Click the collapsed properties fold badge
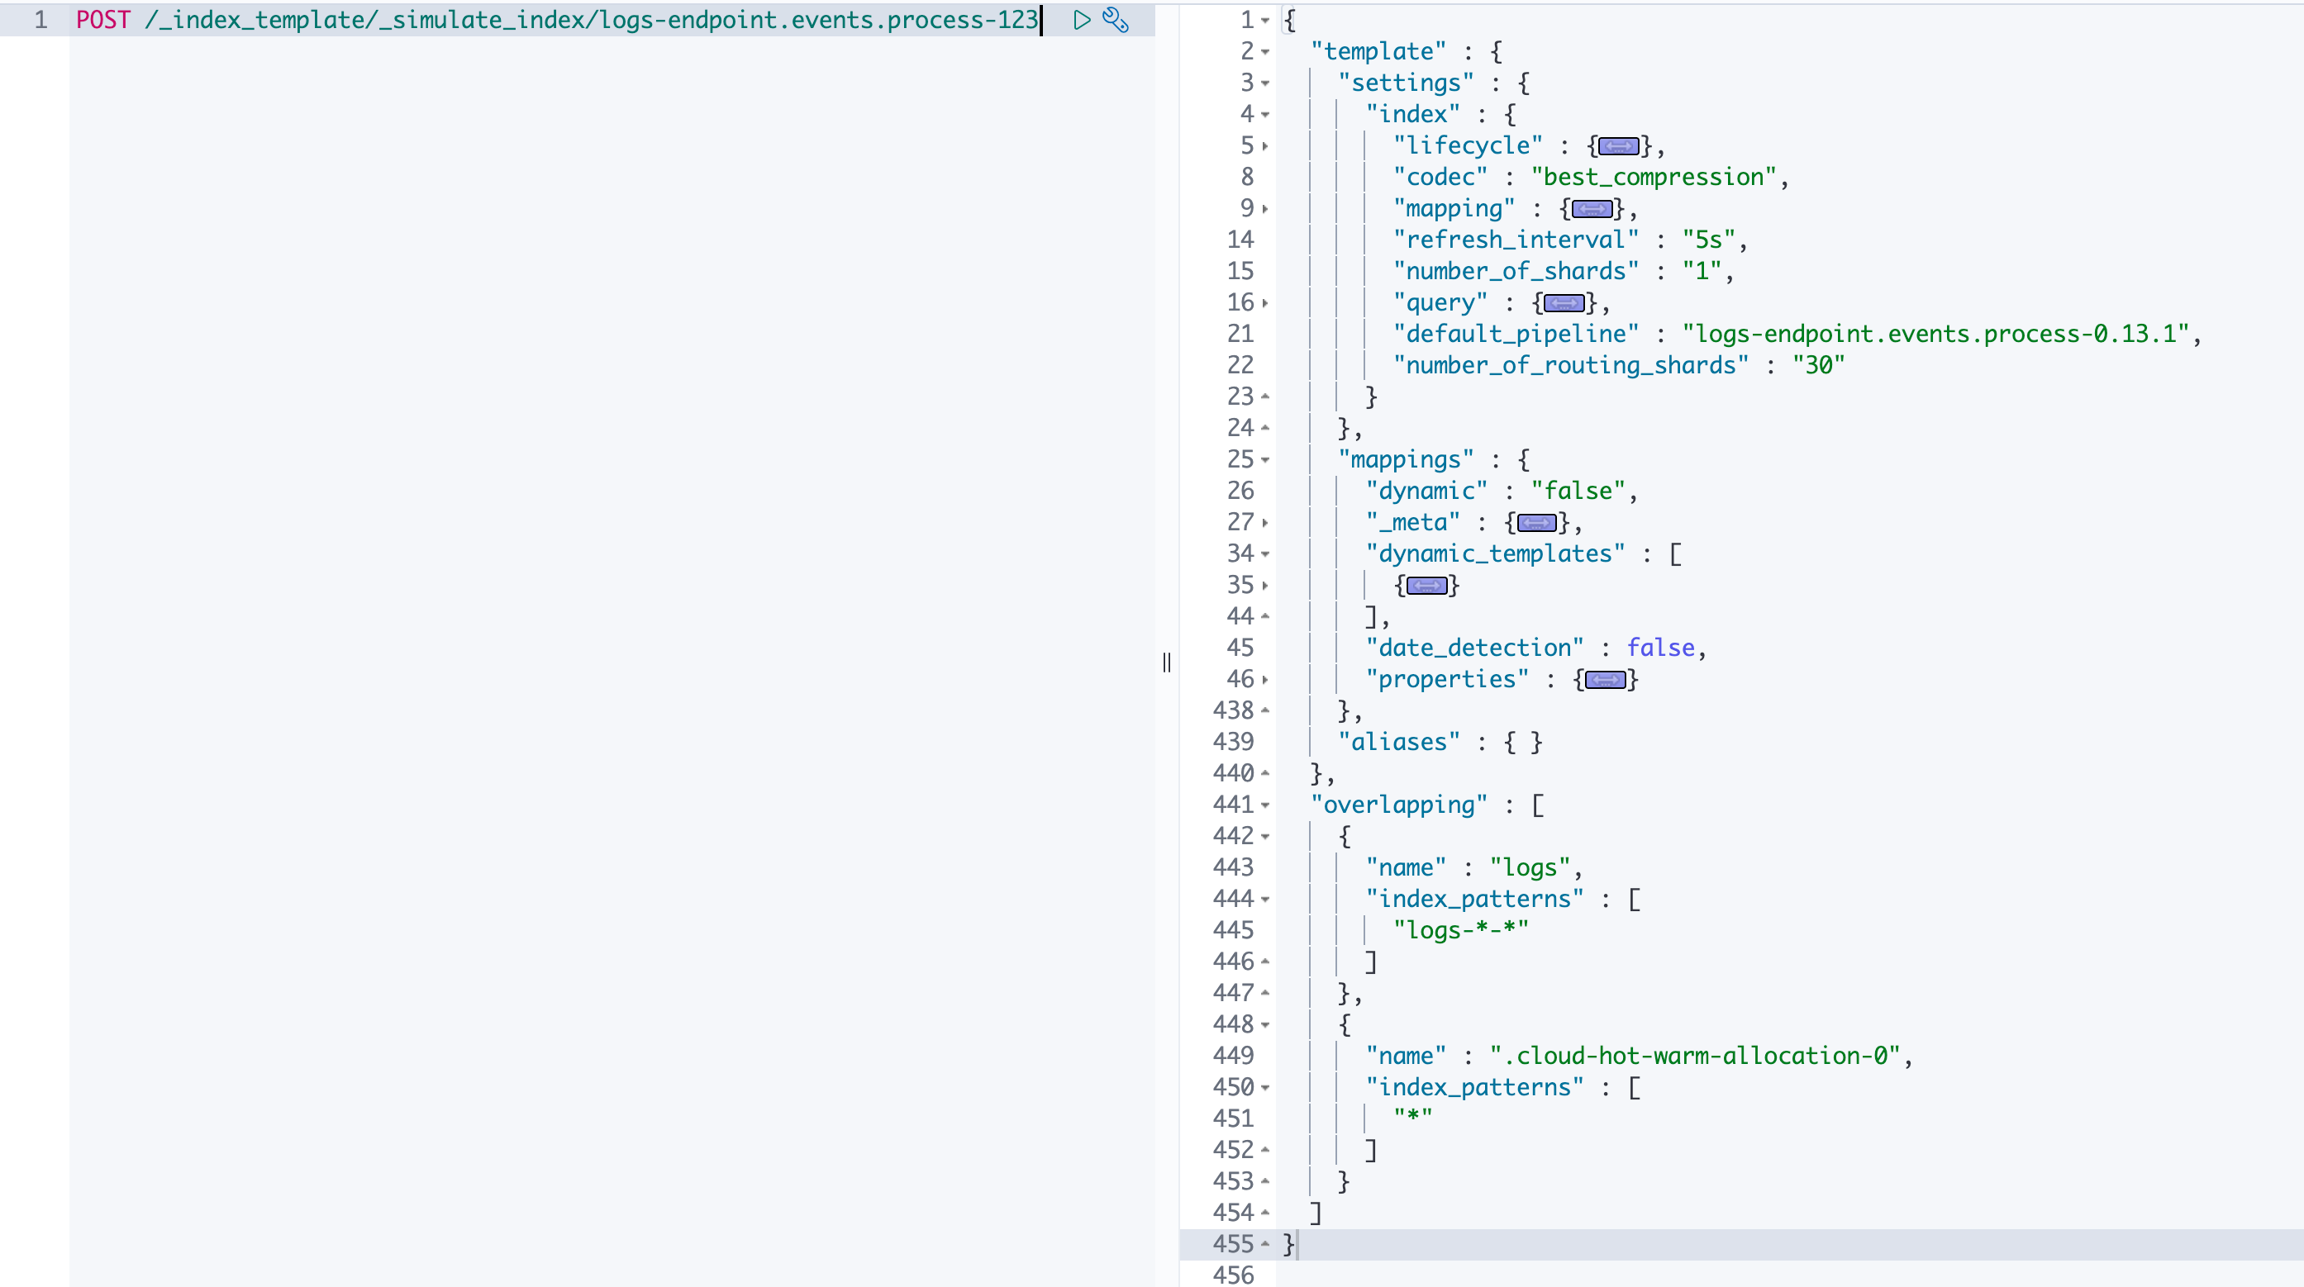Image resolution: width=2304 pixels, height=1287 pixels. tap(1605, 680)
